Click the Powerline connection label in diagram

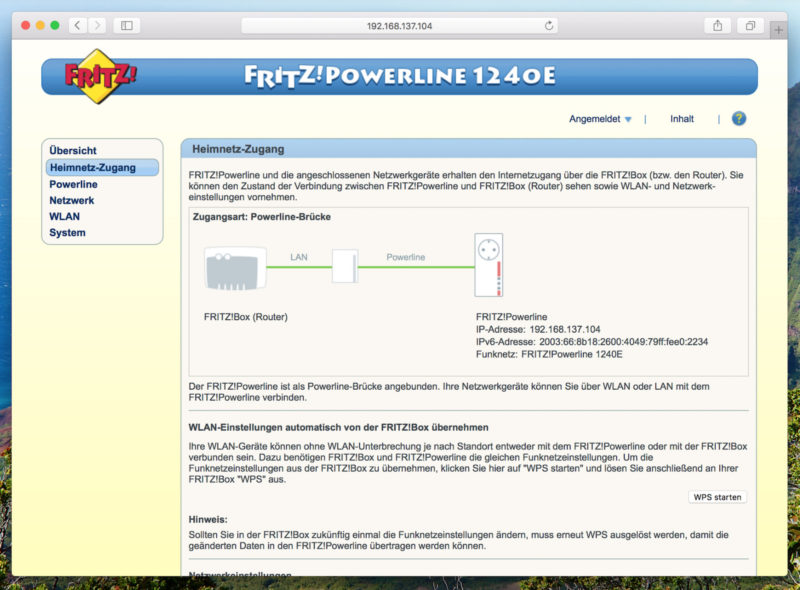click(406, 257)
